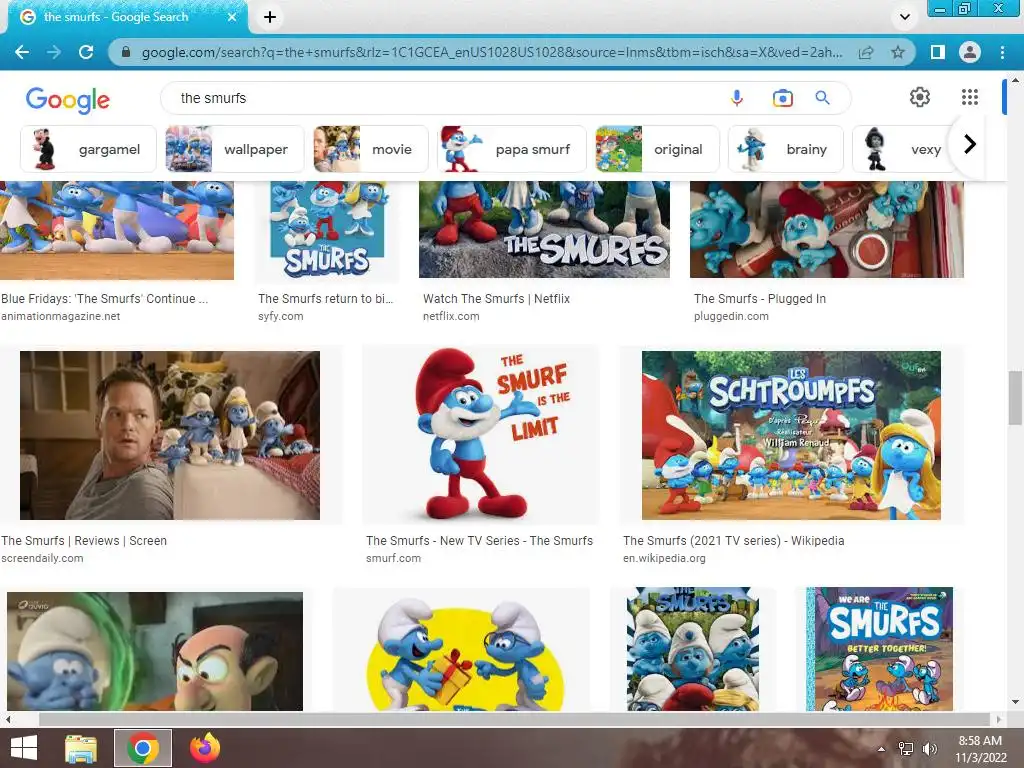Viewport: 1024px width, 768px height.
Task: Close the smurfs Google Search tab
Action: click(232, 17)
